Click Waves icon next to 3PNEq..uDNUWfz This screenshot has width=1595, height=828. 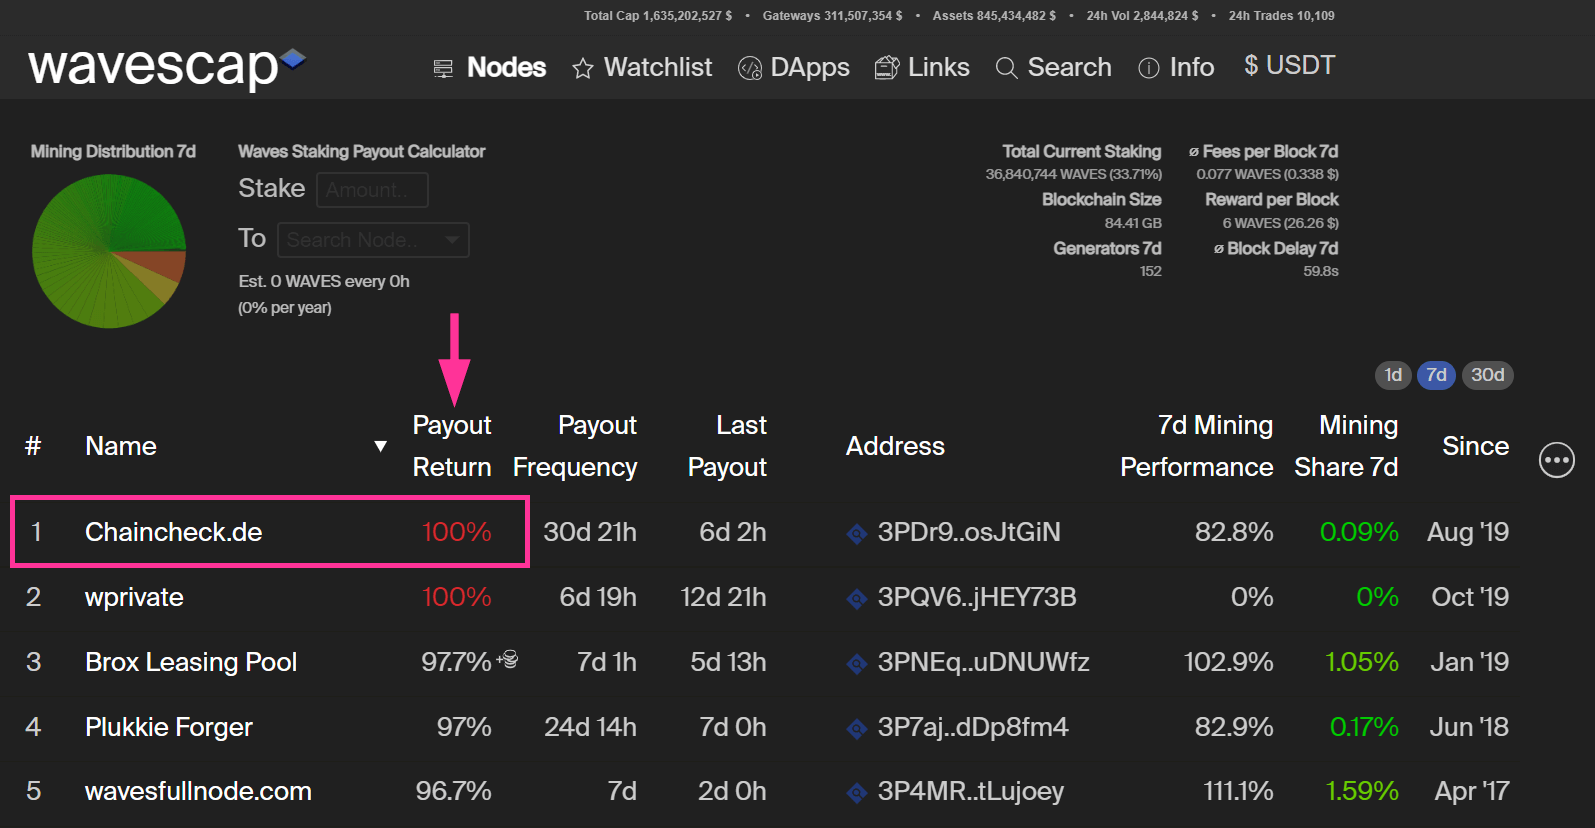[857, 664]
